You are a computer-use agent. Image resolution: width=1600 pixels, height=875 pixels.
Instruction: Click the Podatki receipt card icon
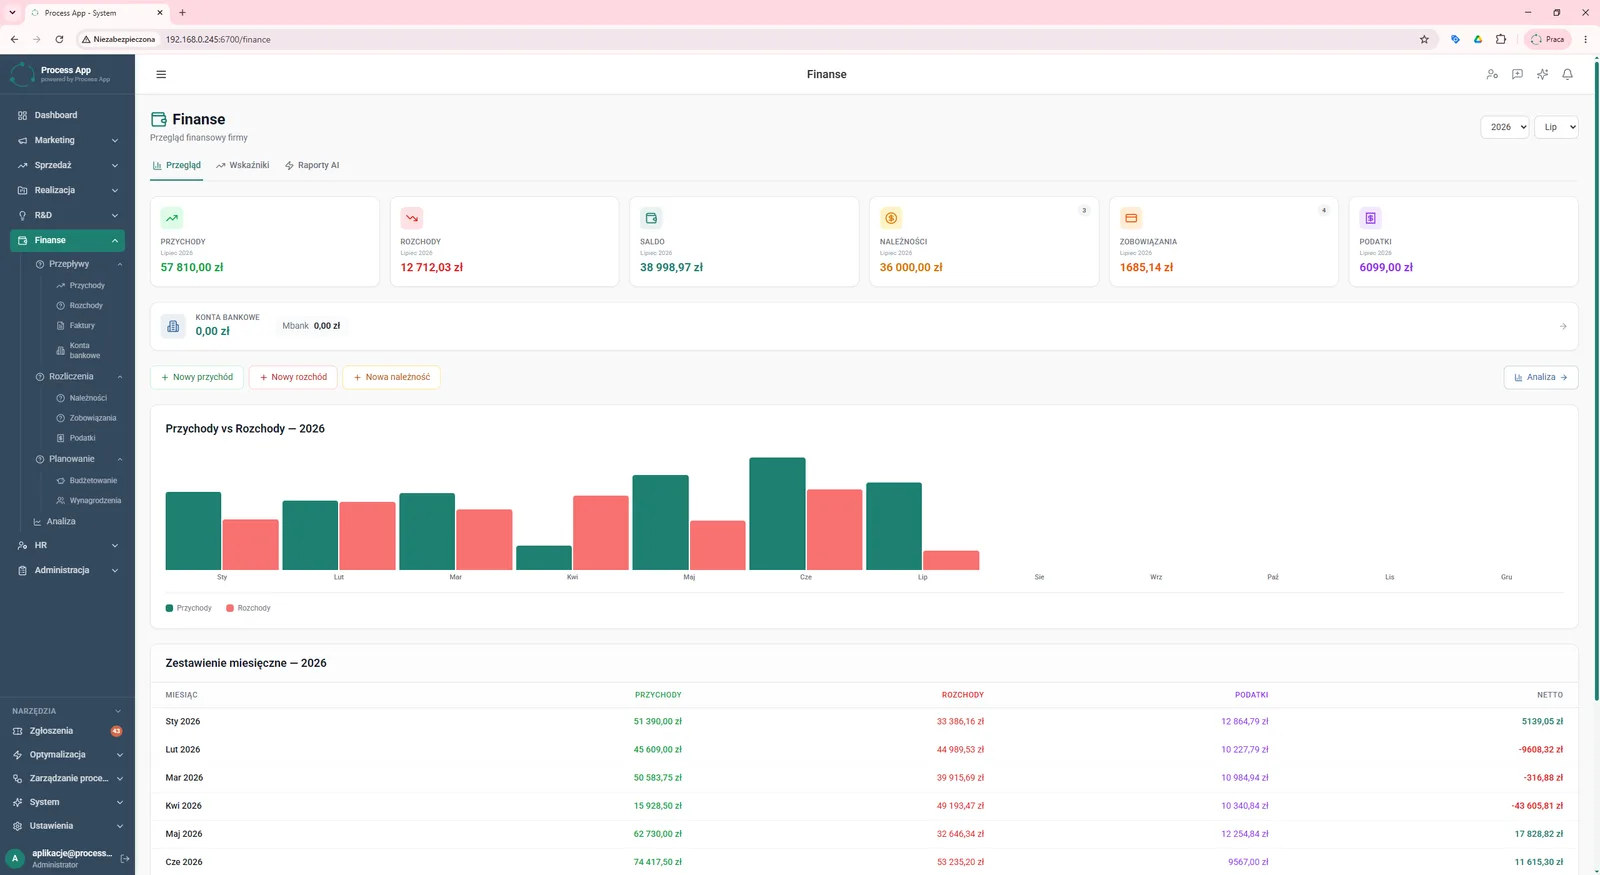click(x=1371, y=218)
